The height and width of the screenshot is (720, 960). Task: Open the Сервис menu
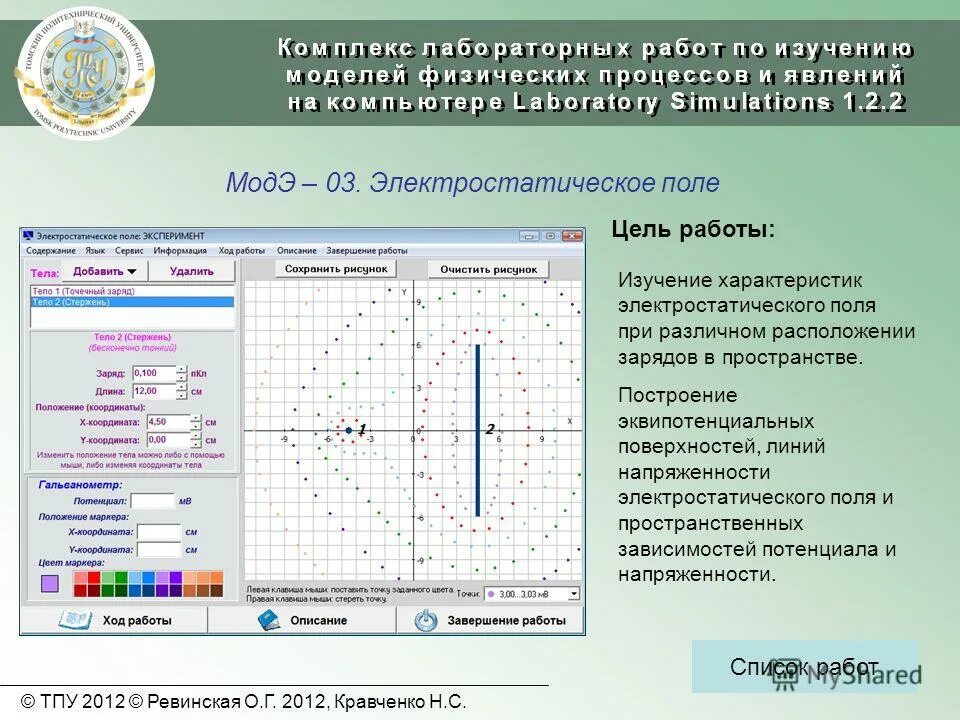pos(129,250)
